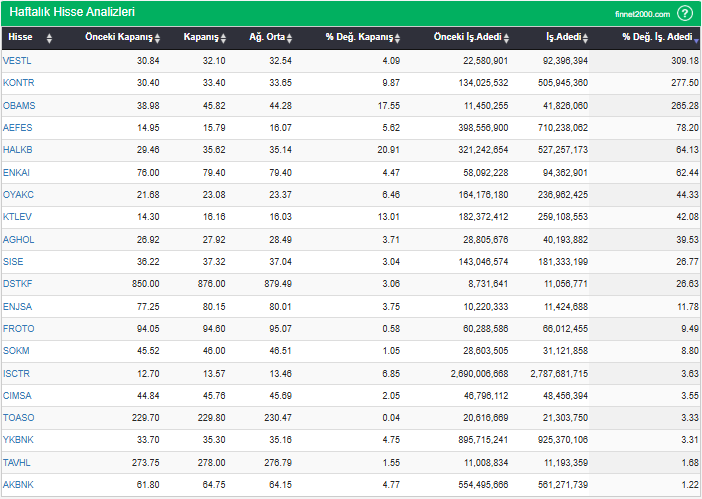
Task: Sort by Kapanış column arrows
Action: 224,38
